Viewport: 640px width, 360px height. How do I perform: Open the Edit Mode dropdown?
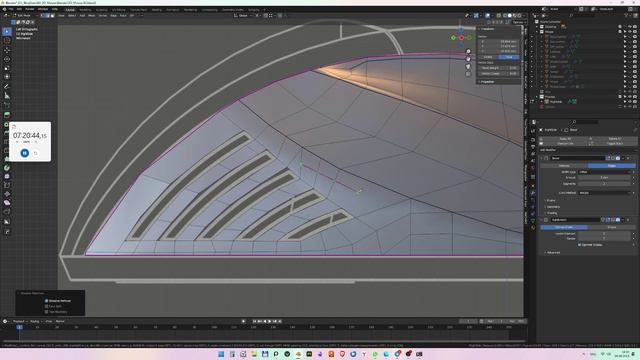25,16
